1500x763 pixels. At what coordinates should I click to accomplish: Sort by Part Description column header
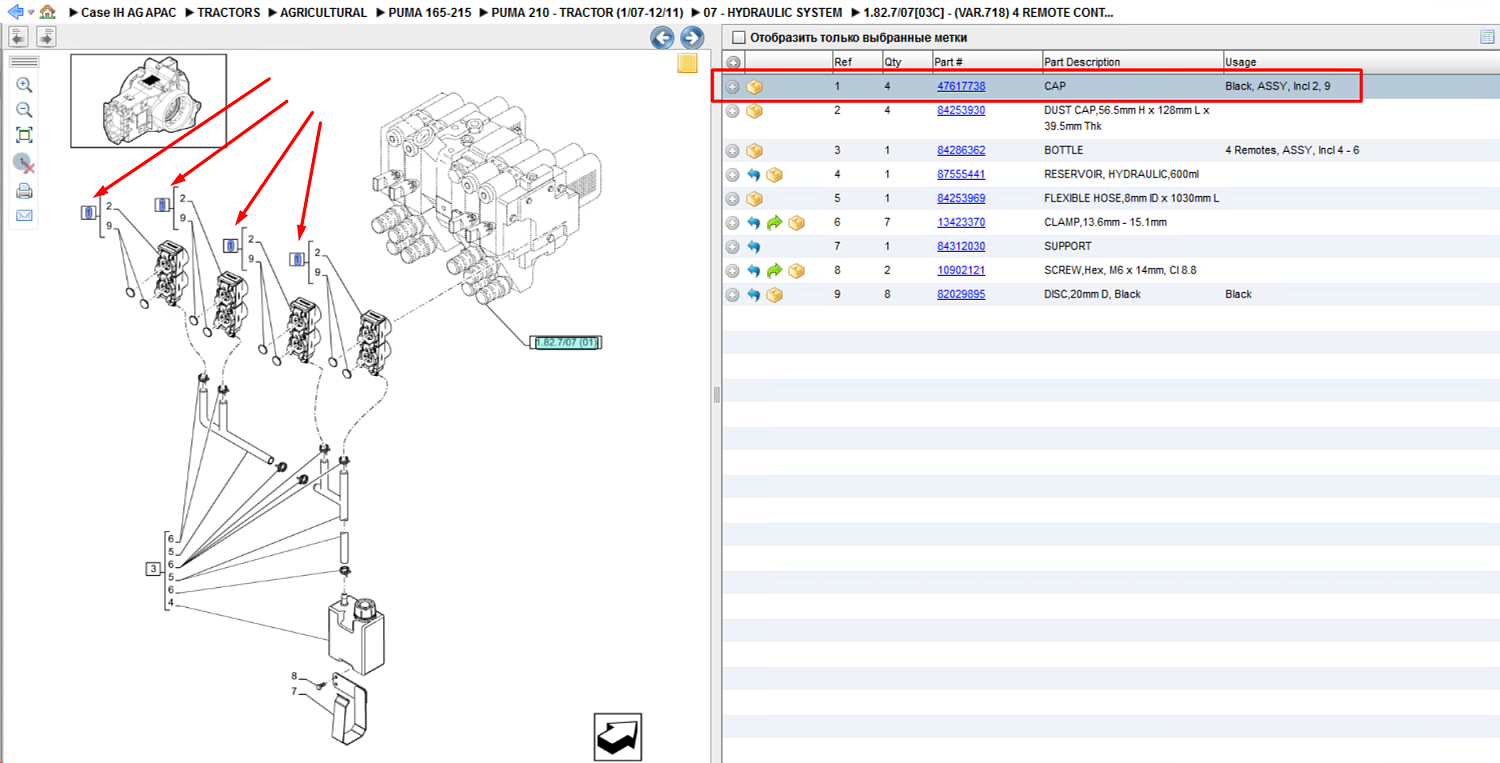click(1132, 62)
